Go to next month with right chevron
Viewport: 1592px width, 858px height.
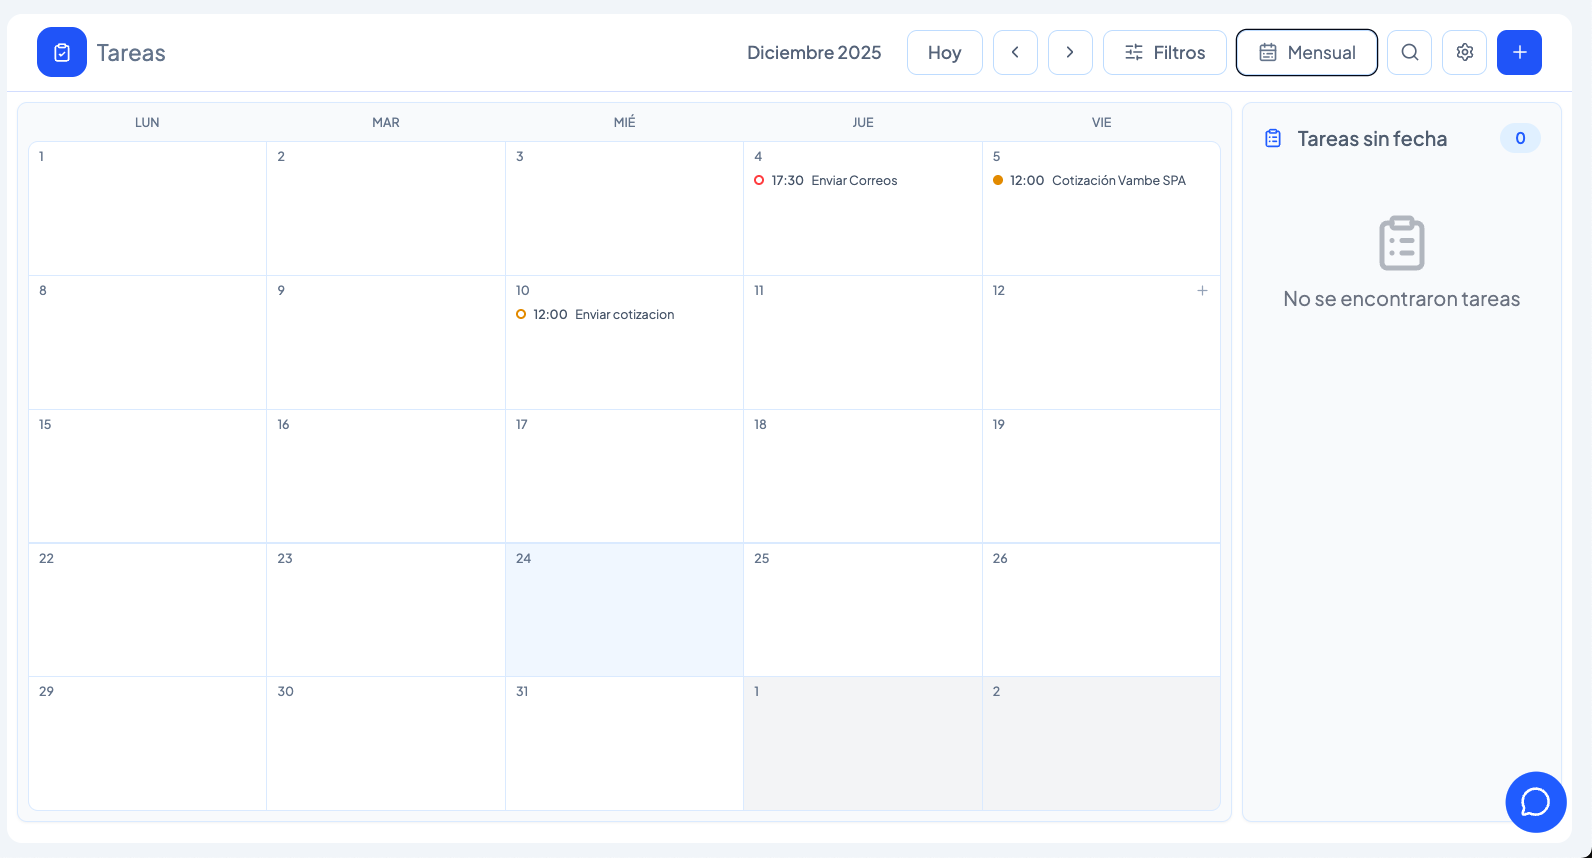(x=1070, y=53)
